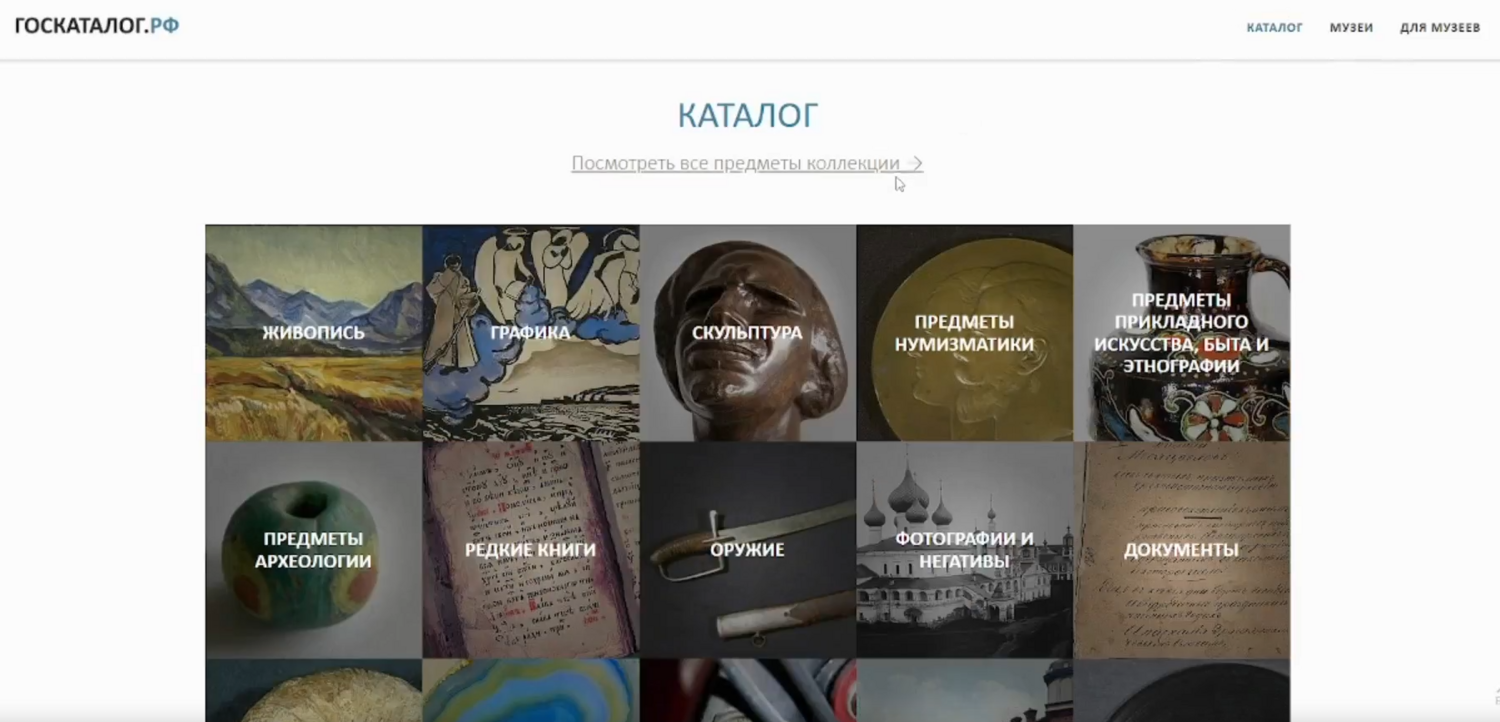Viewport: 1500px width, 722px height.
Task: Go to the ДЛЯ МУЗЕЕВ page
Action: coord(1440,28)
